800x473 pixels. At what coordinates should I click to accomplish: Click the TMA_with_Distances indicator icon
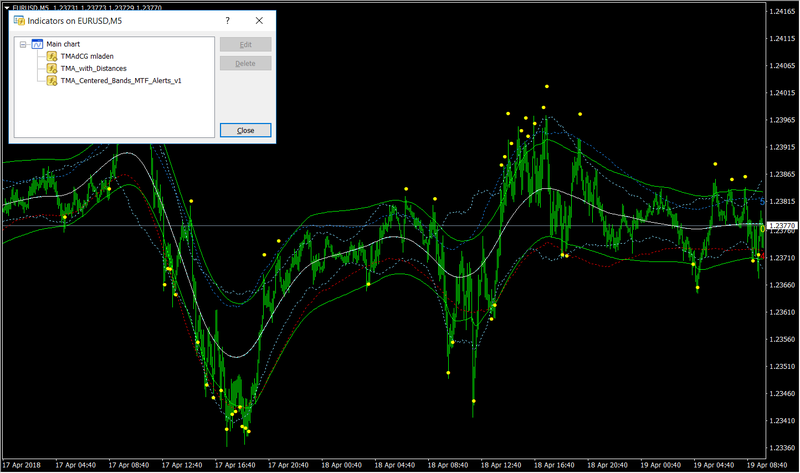pyautogui.click(x=52, y=68)
